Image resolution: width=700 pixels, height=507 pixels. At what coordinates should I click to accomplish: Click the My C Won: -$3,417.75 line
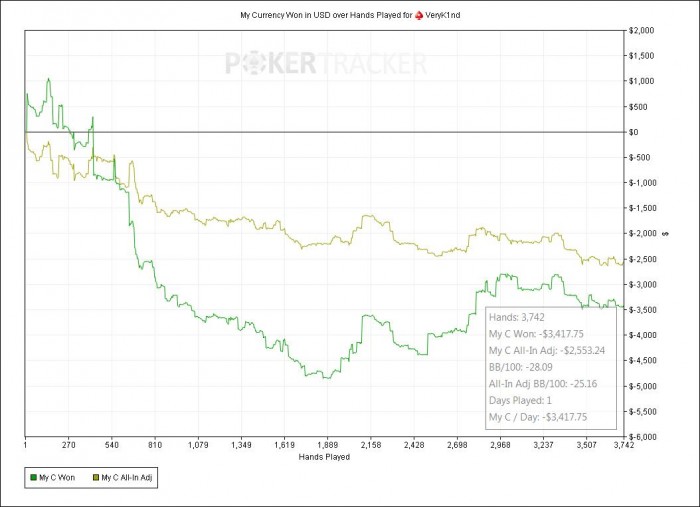coord(536,334)
